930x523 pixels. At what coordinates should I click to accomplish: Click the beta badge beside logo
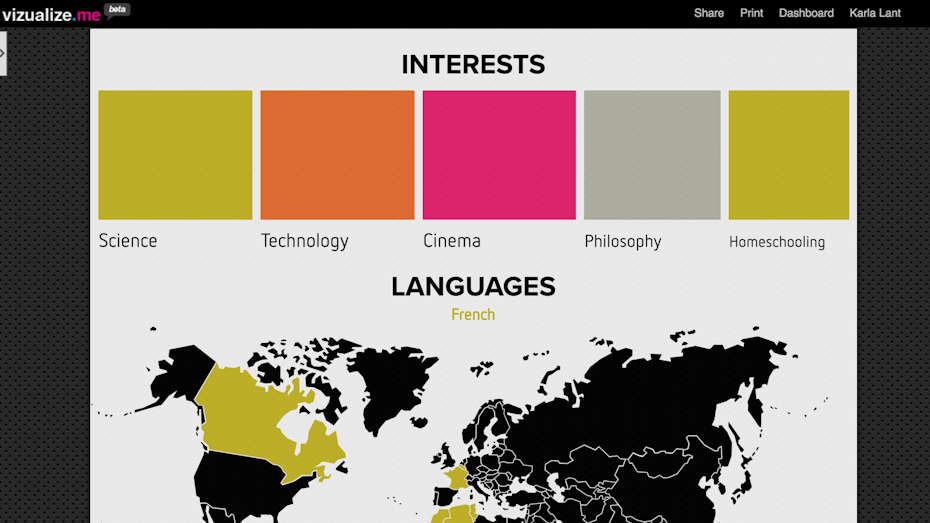(118, 9)
